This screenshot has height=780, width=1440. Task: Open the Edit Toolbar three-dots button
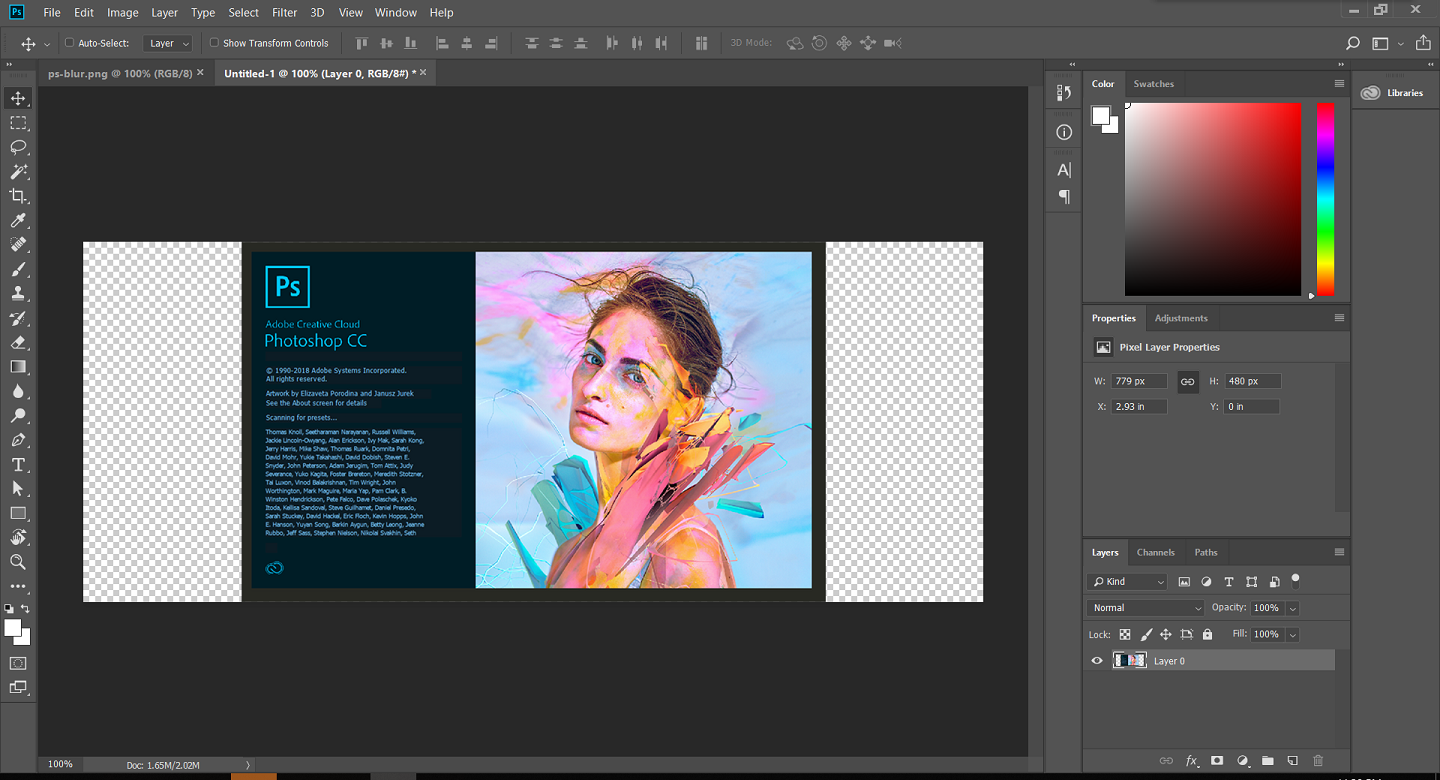(18, 587)
